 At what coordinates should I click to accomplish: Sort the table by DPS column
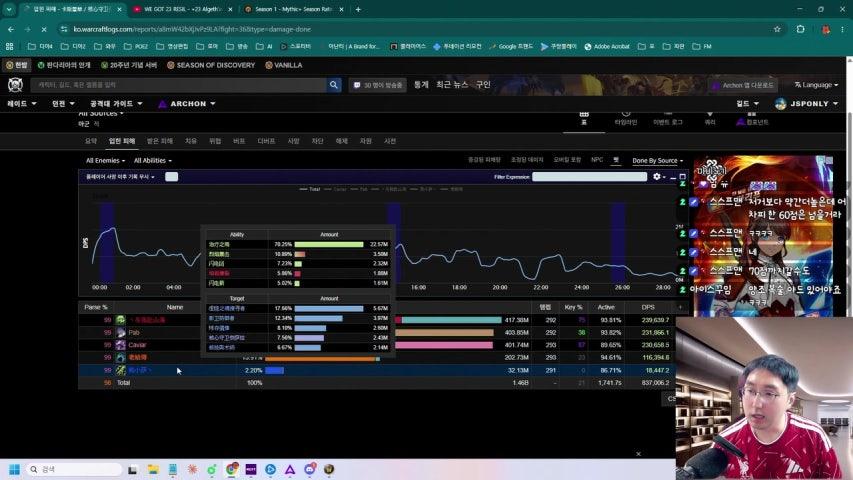(x=647, y=307)
